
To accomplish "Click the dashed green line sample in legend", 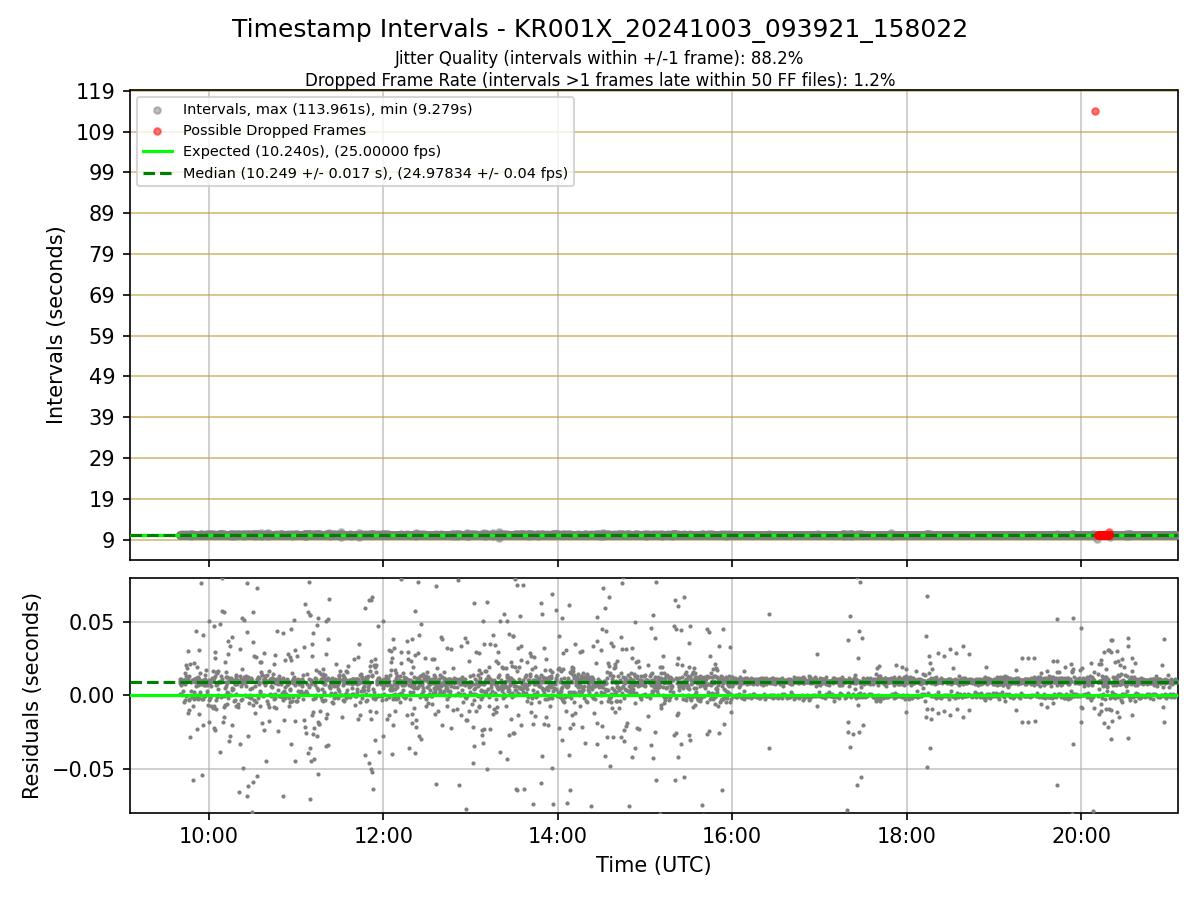I will tap(157, 174).
